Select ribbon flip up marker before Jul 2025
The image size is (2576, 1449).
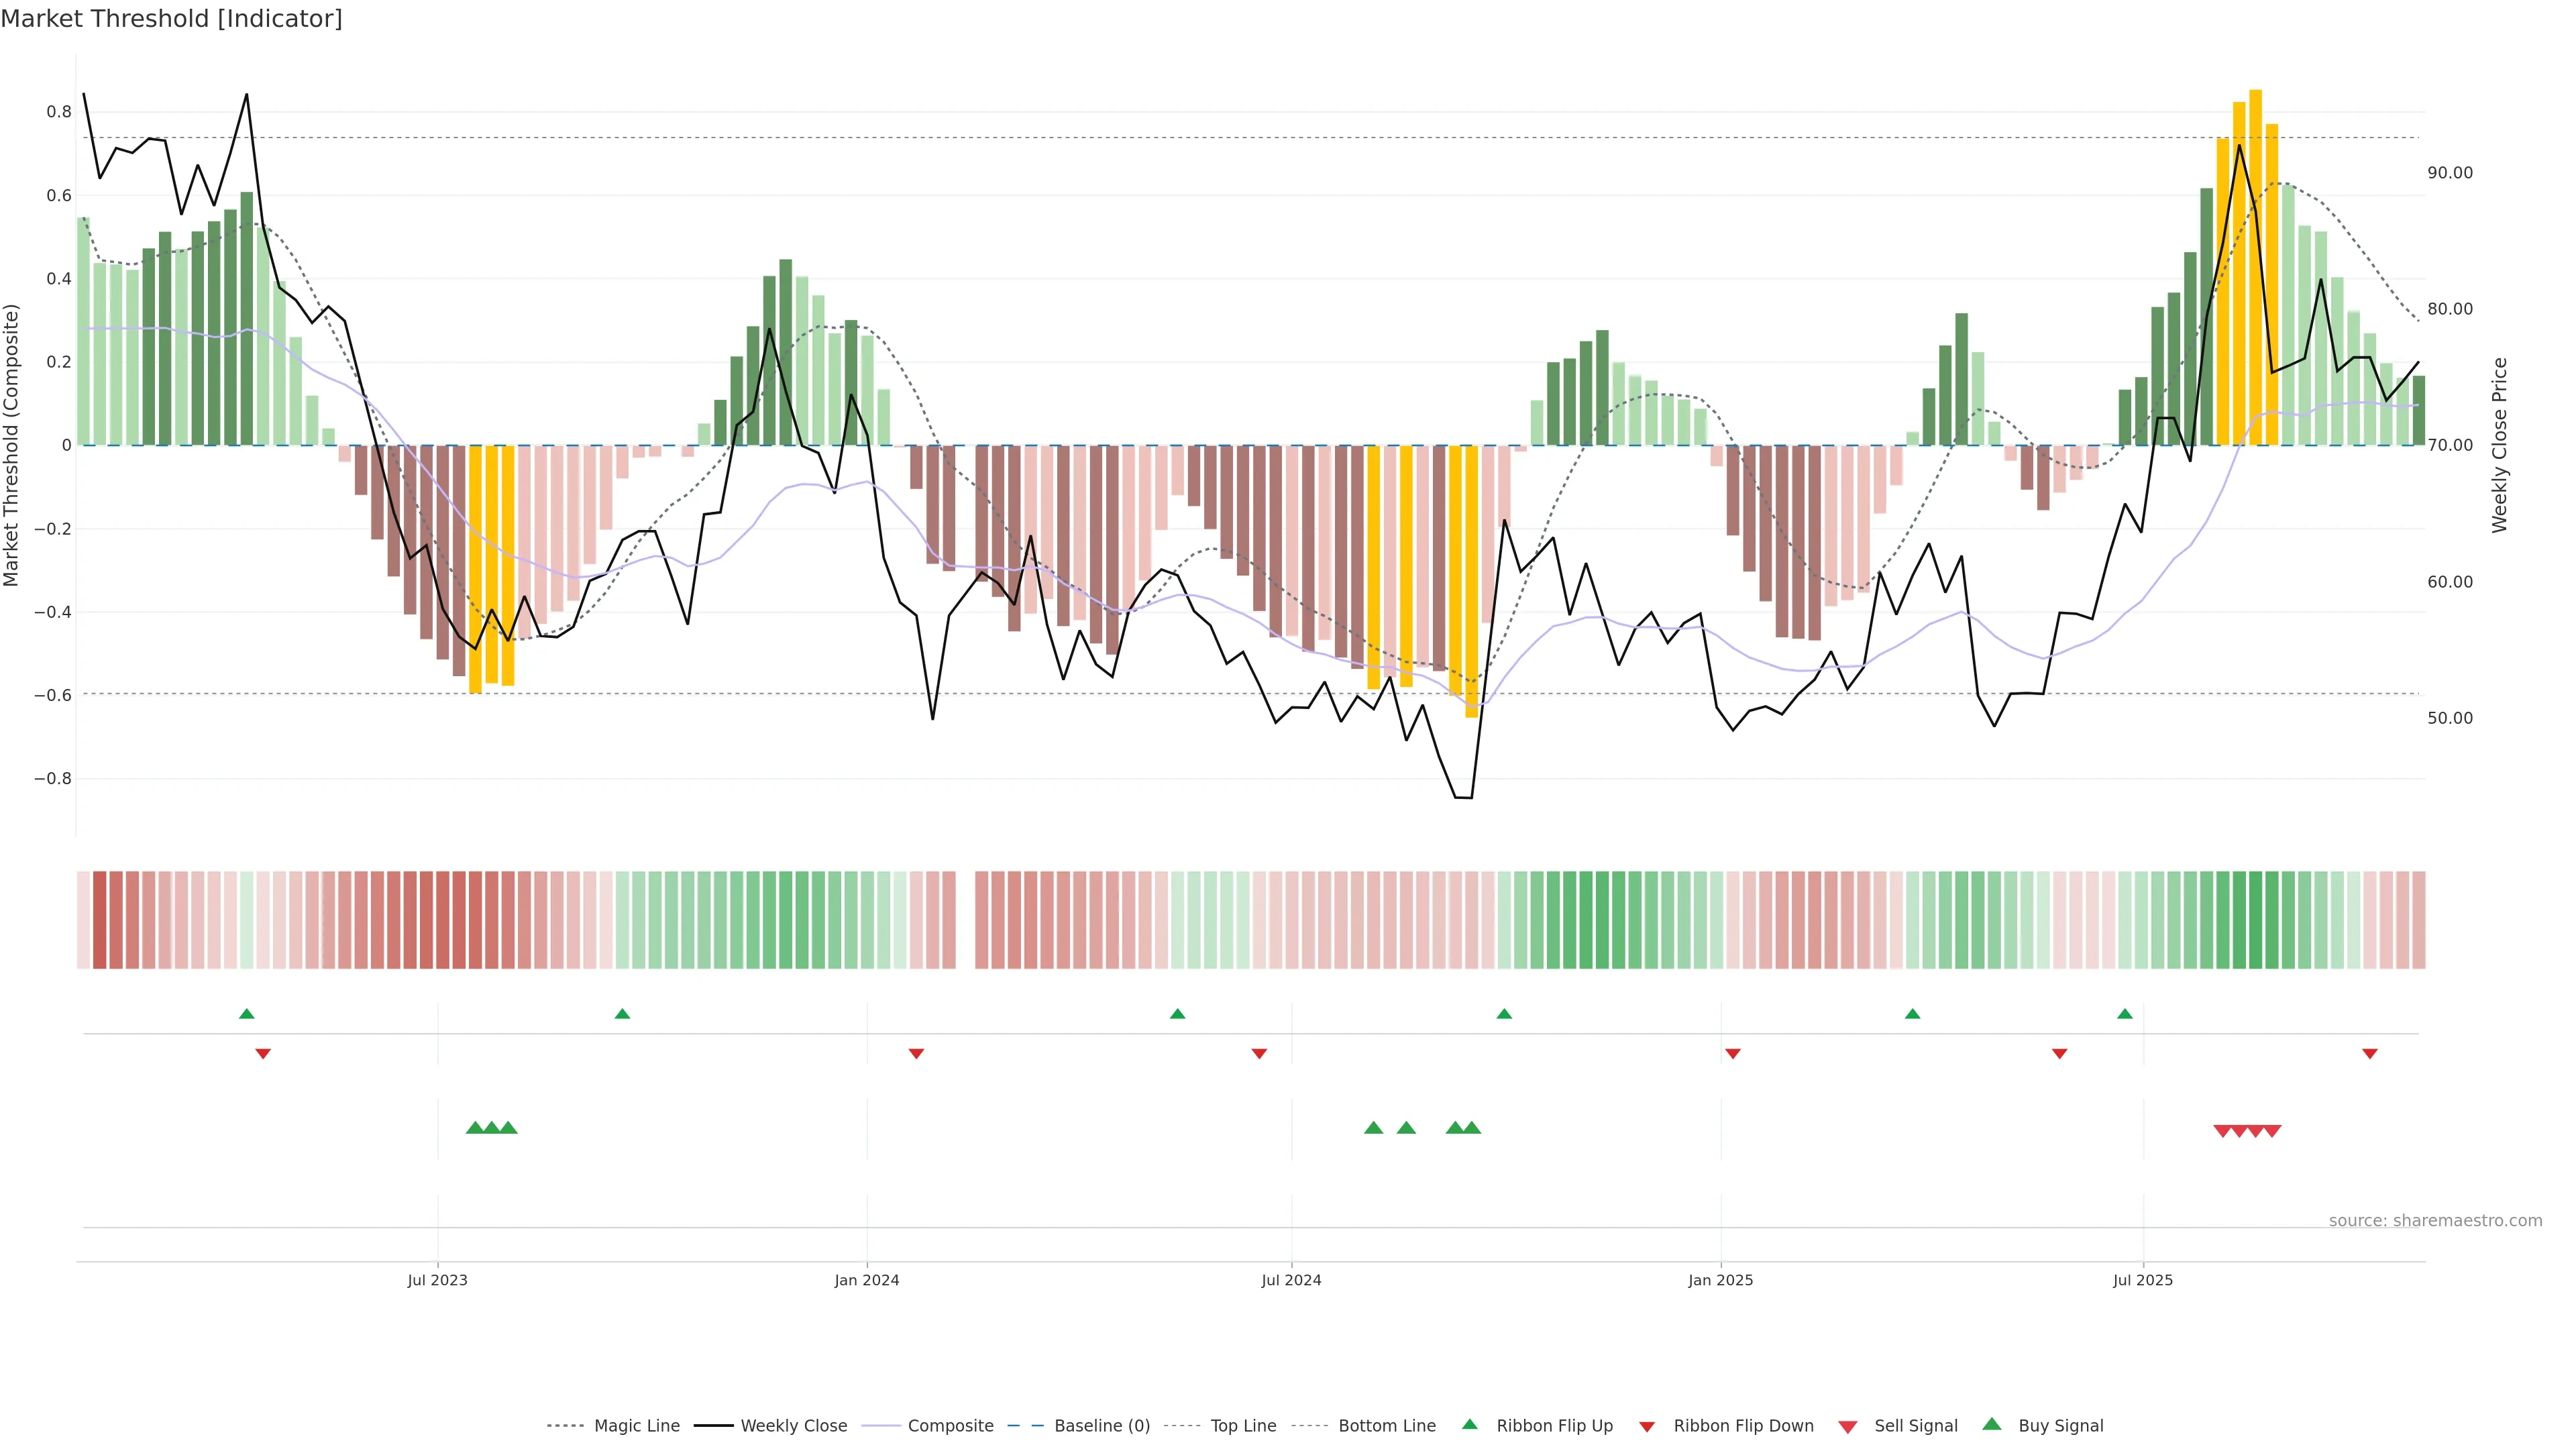(2124, 1014)
